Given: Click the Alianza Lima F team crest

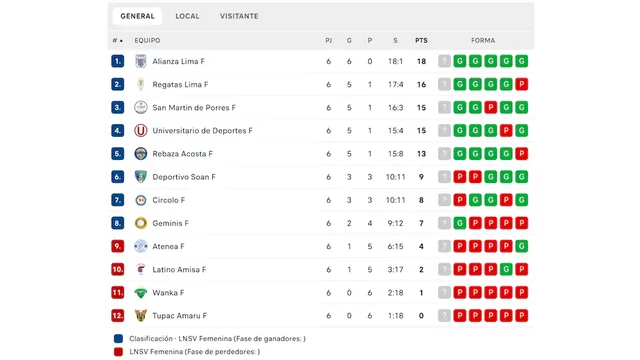Looking at the screenshot, I should click(140, 61).
